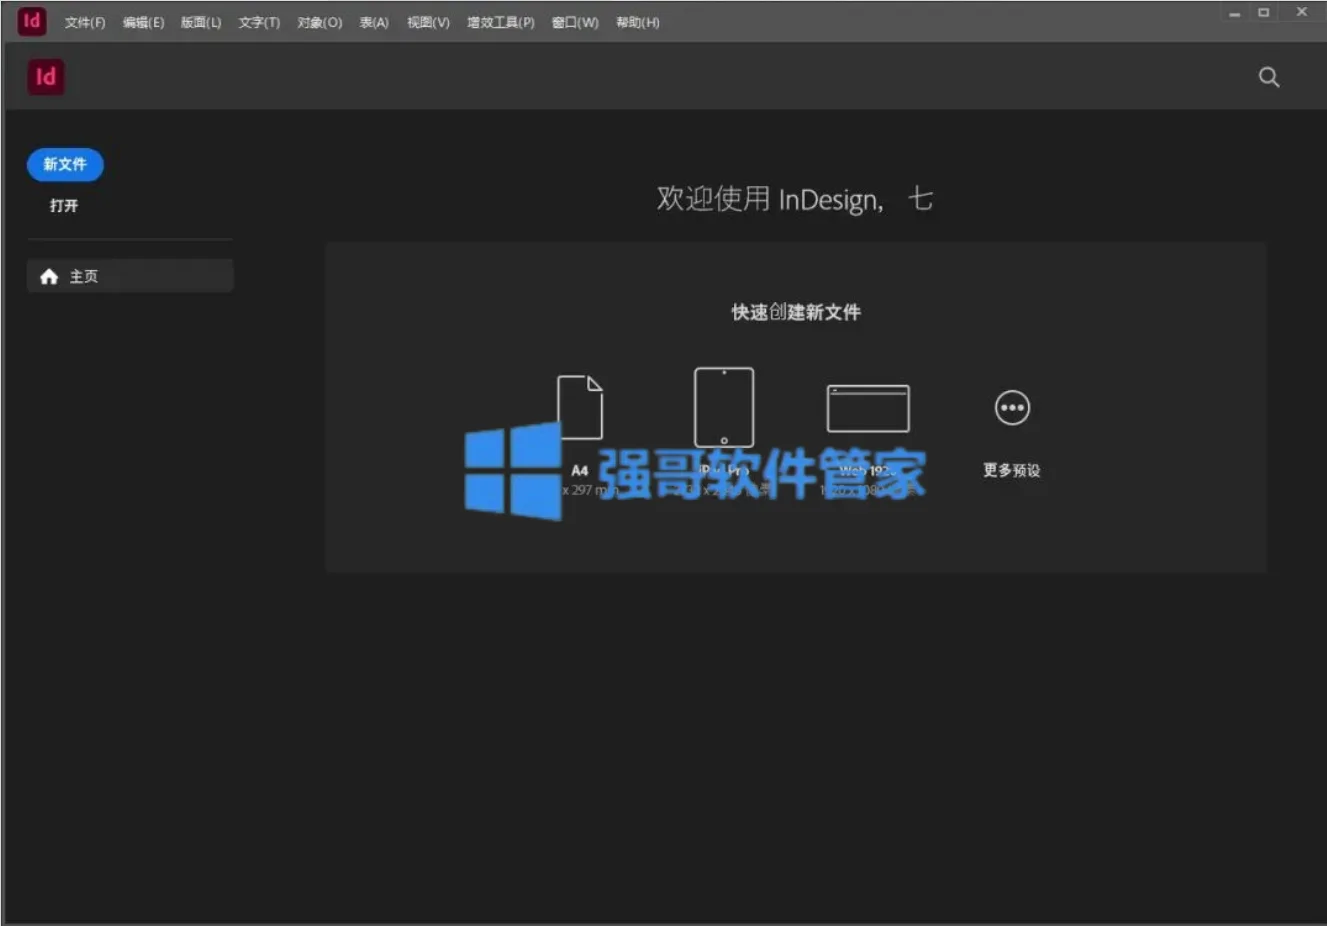This screenshot has width=1327, height=926.
Task: Maximize the InDesign window
Action: (1264, 12)
